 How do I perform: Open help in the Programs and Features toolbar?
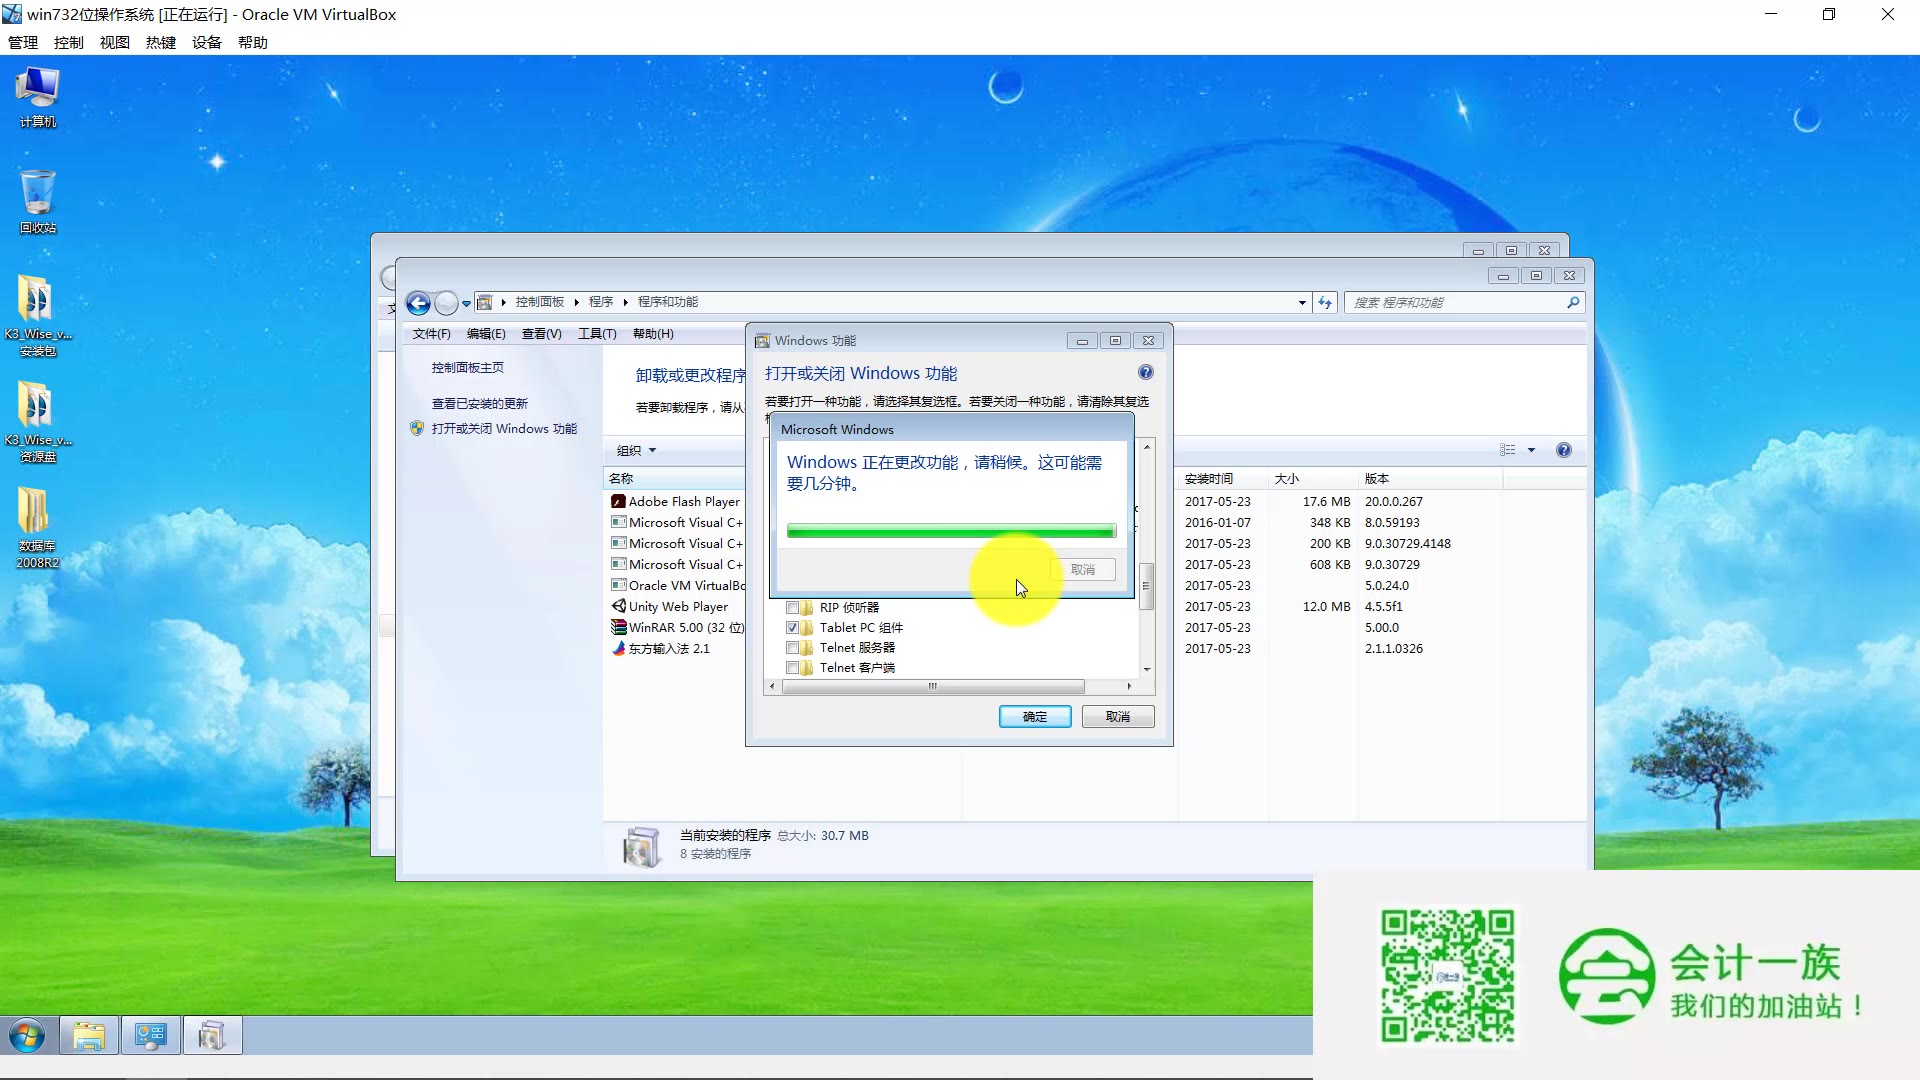[1564, 450]
